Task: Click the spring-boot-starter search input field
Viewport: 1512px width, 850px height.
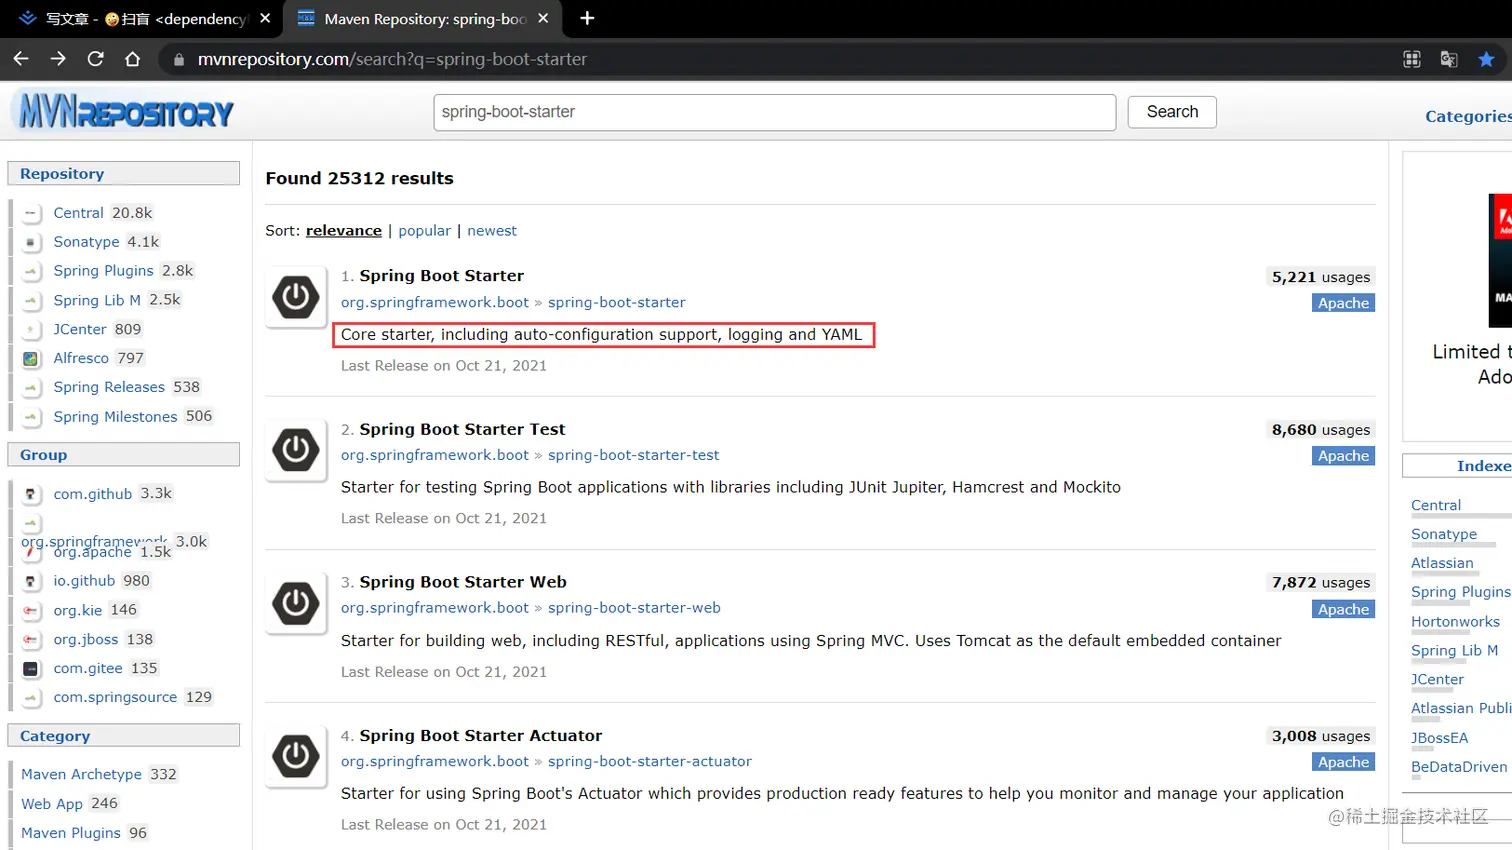Action: [x=774, y=112]
